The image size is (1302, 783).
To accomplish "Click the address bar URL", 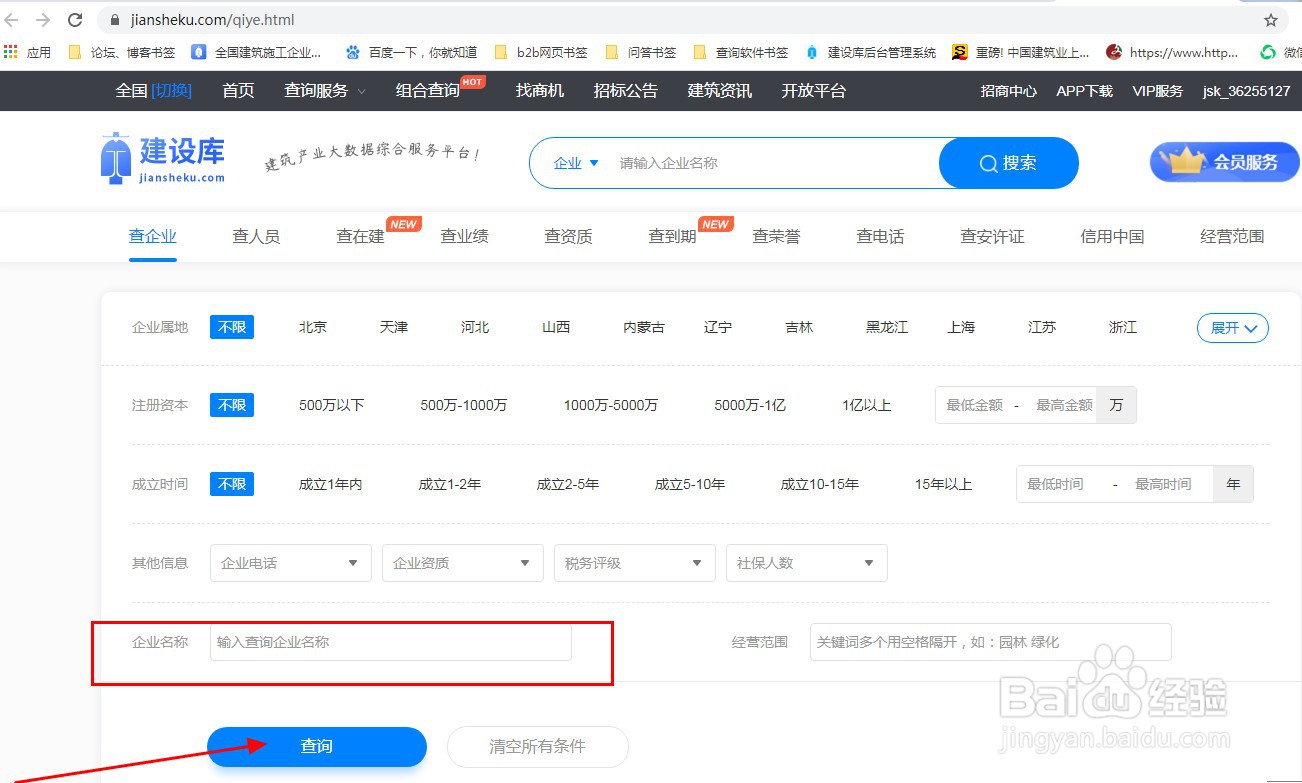I will coord(212,20).
